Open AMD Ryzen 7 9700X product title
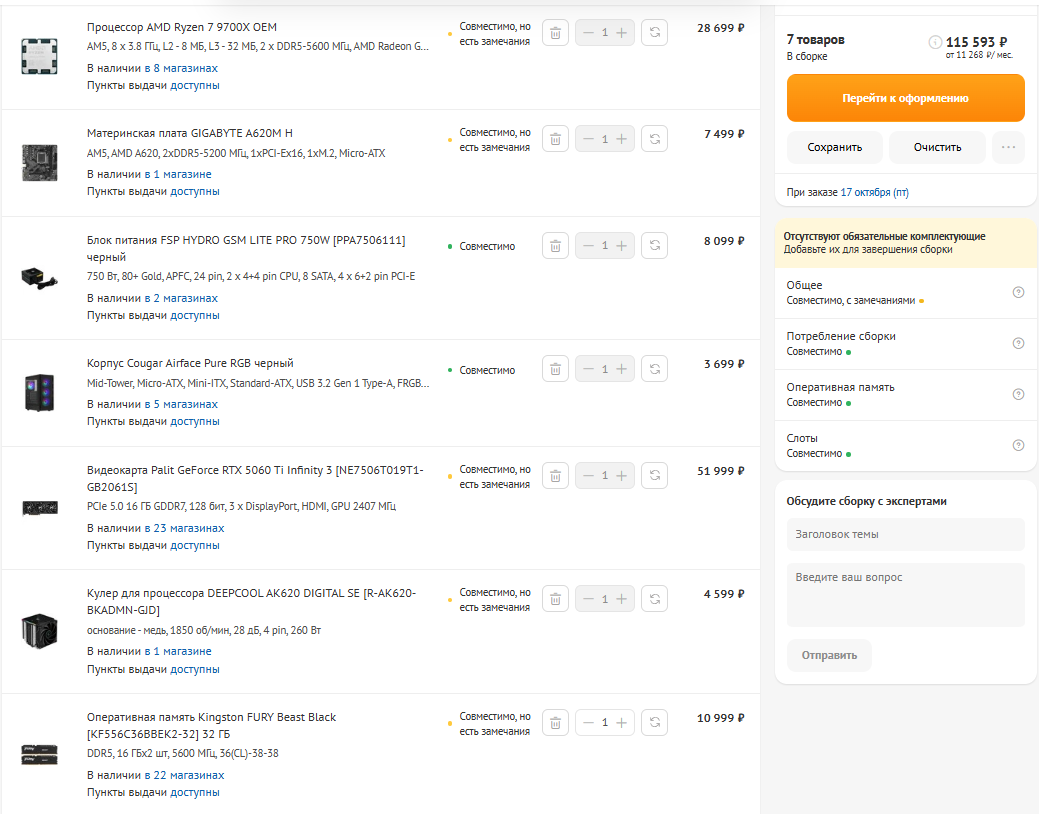 182,27
